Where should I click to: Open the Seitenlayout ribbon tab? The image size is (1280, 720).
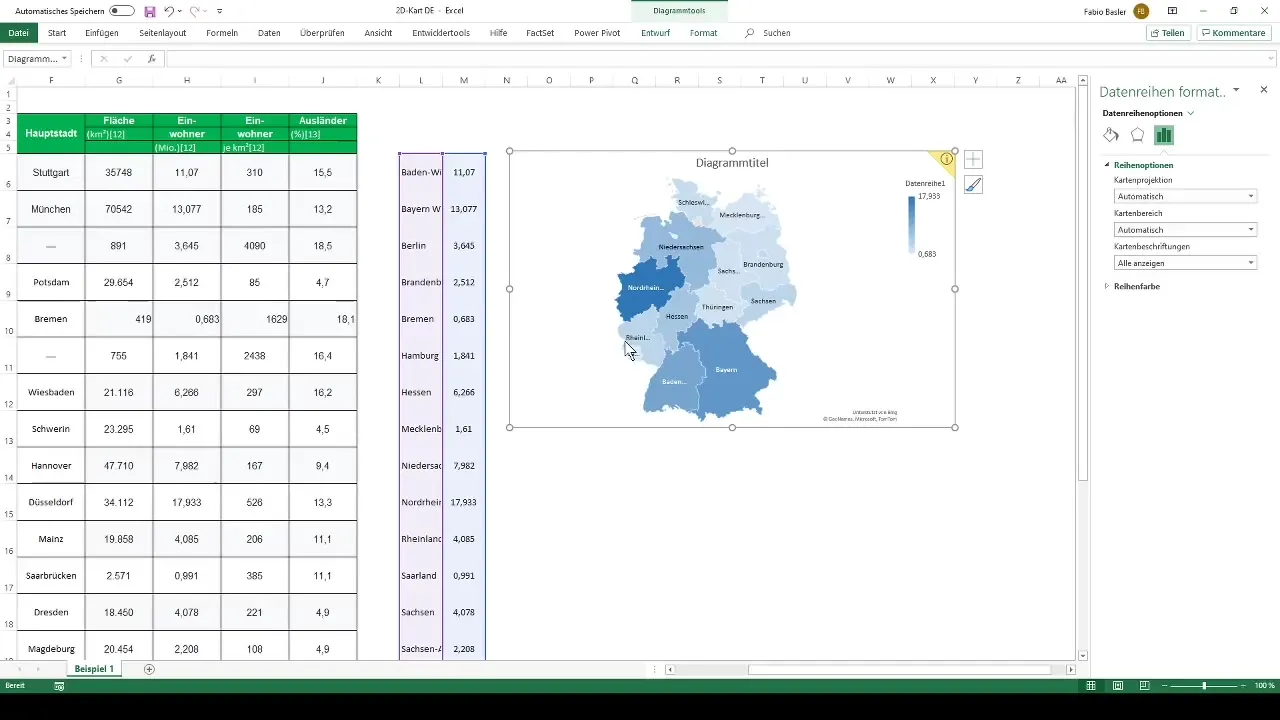(163, 33)
